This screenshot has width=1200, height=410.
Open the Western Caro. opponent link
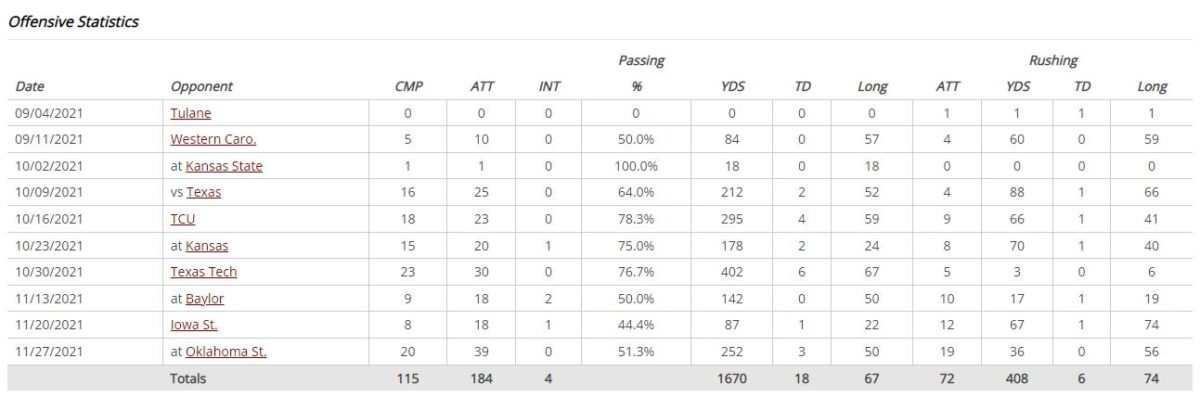point(213,140)
